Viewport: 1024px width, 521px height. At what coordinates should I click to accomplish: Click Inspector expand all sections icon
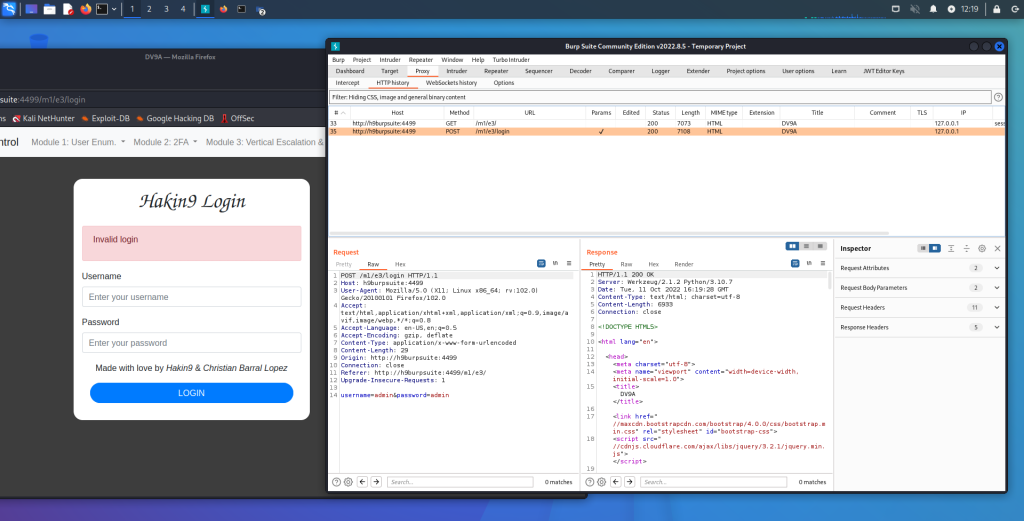tap(951, 249)
